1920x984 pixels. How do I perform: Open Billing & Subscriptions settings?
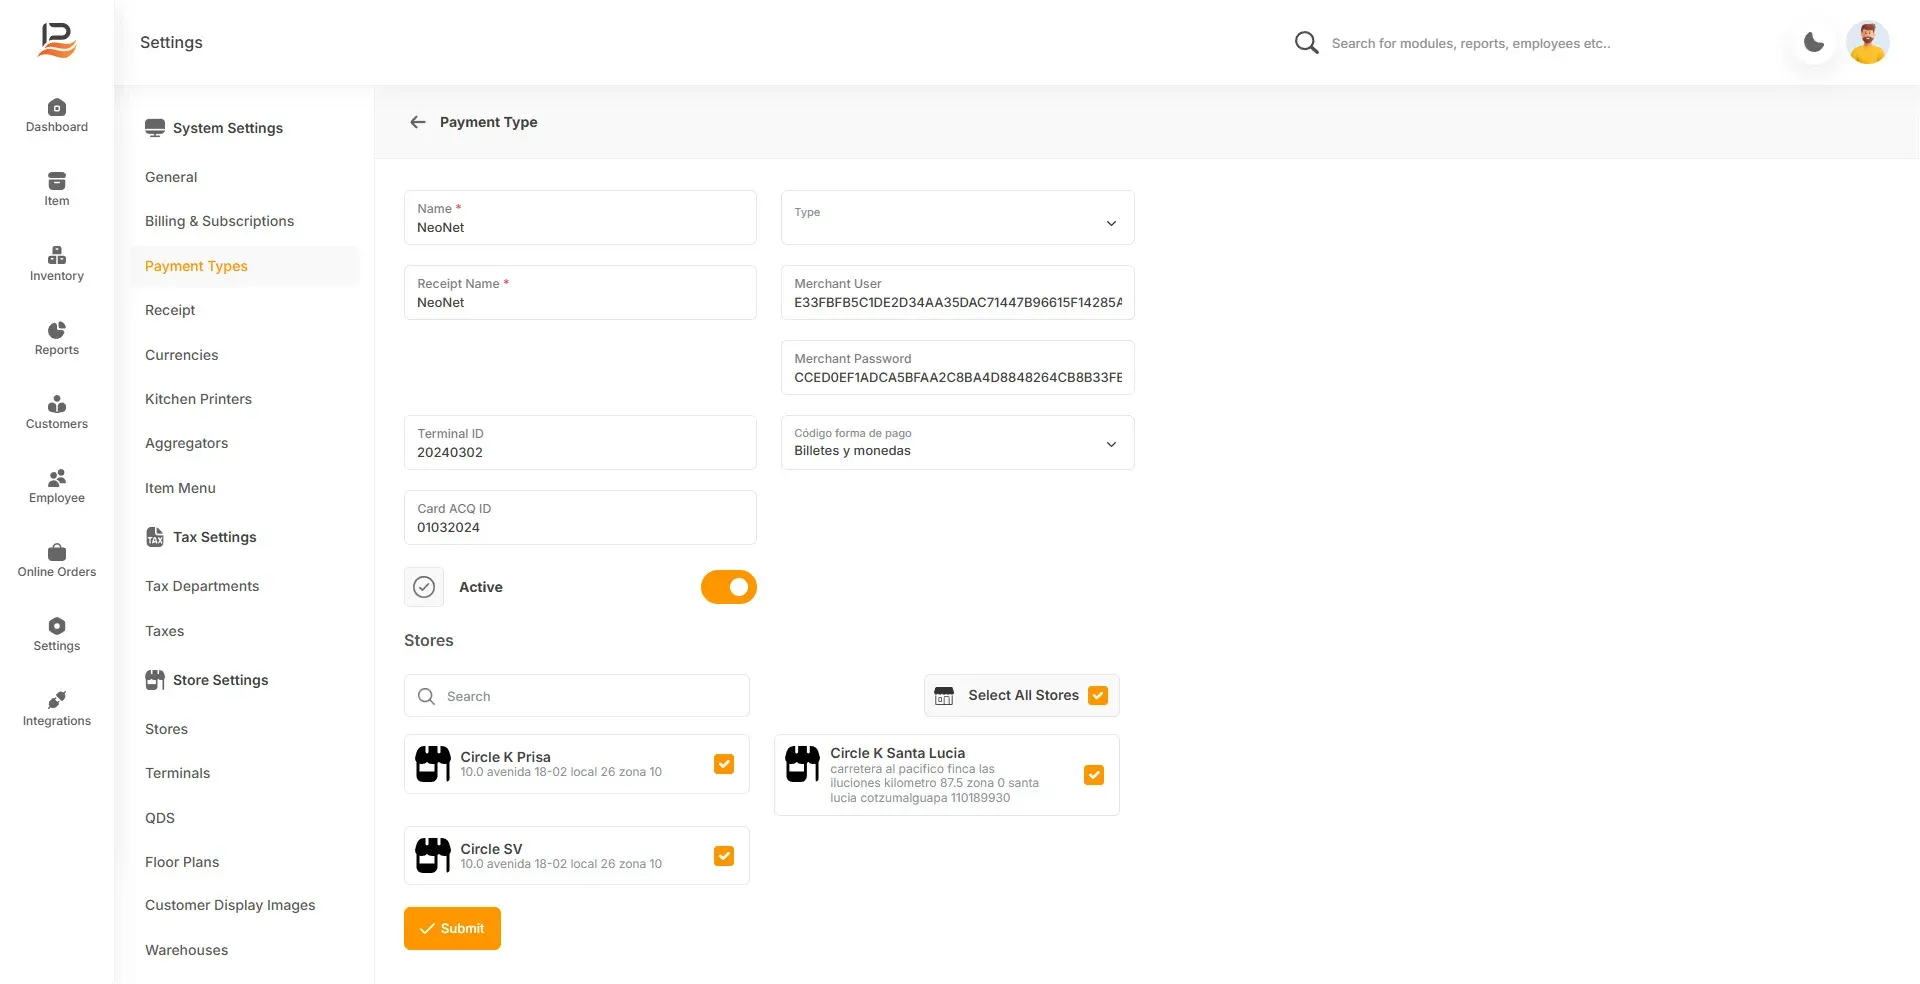[220, 221]
